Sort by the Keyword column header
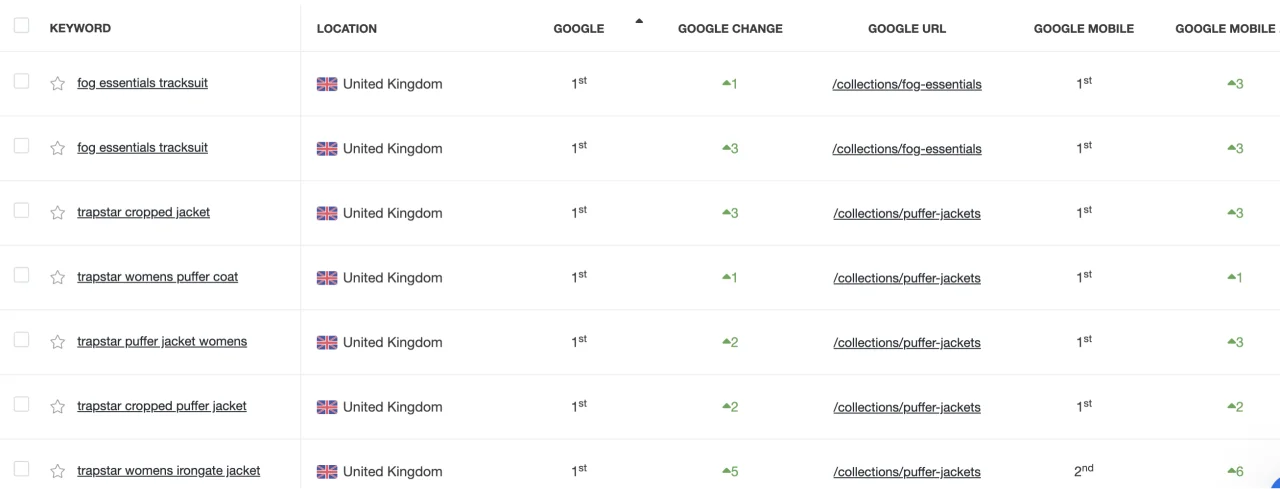The width and height of the screenshot is (1280, 489). 80,28
